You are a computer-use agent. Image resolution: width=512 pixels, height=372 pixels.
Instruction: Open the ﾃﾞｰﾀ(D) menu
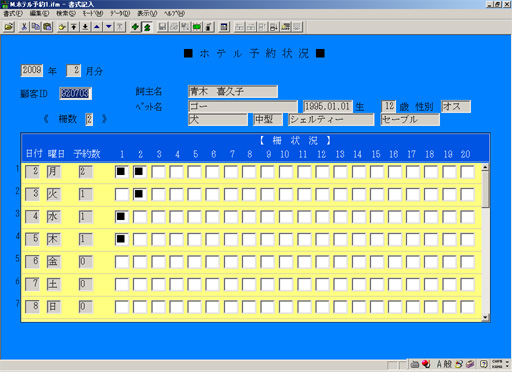pos(120,13)
